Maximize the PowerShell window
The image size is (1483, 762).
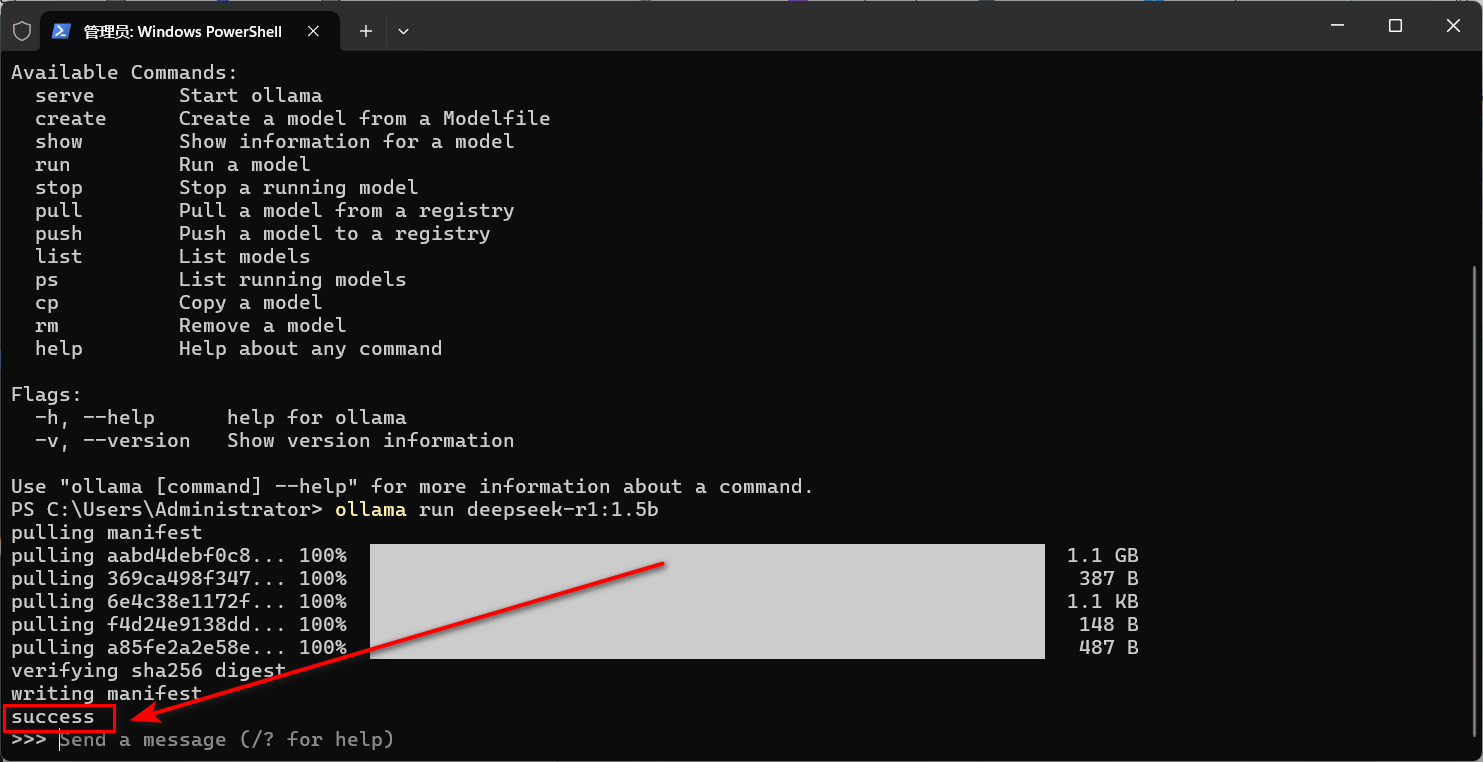pyautogui.click(x=1396, y=26)
